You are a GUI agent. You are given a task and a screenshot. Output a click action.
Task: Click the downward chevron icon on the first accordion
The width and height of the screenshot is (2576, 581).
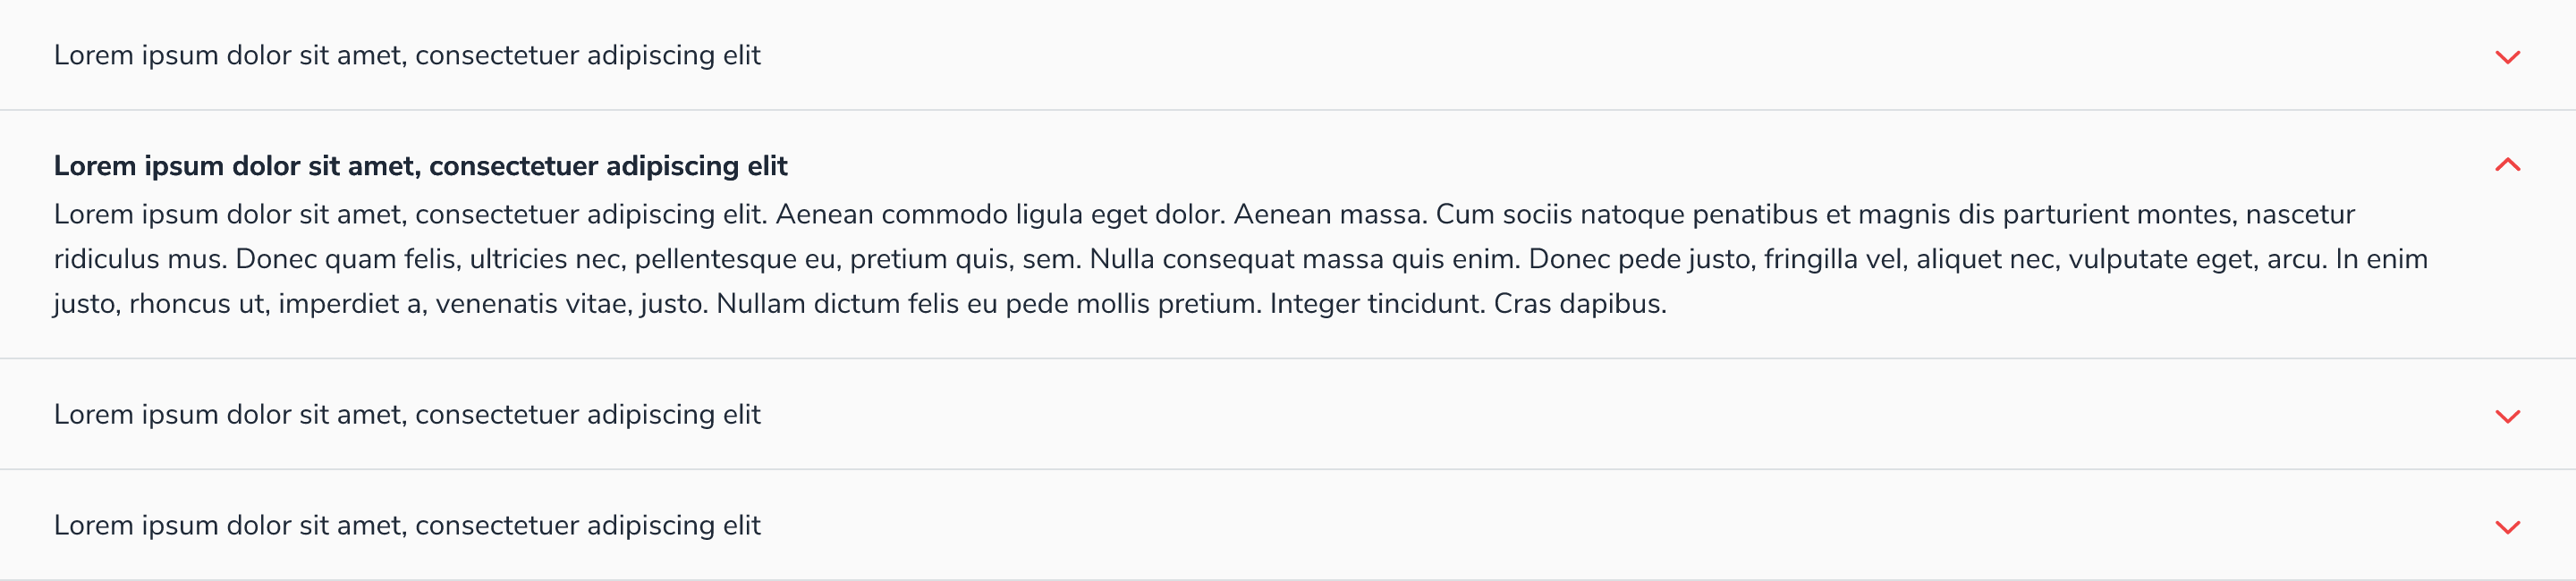click(2508, 58)
